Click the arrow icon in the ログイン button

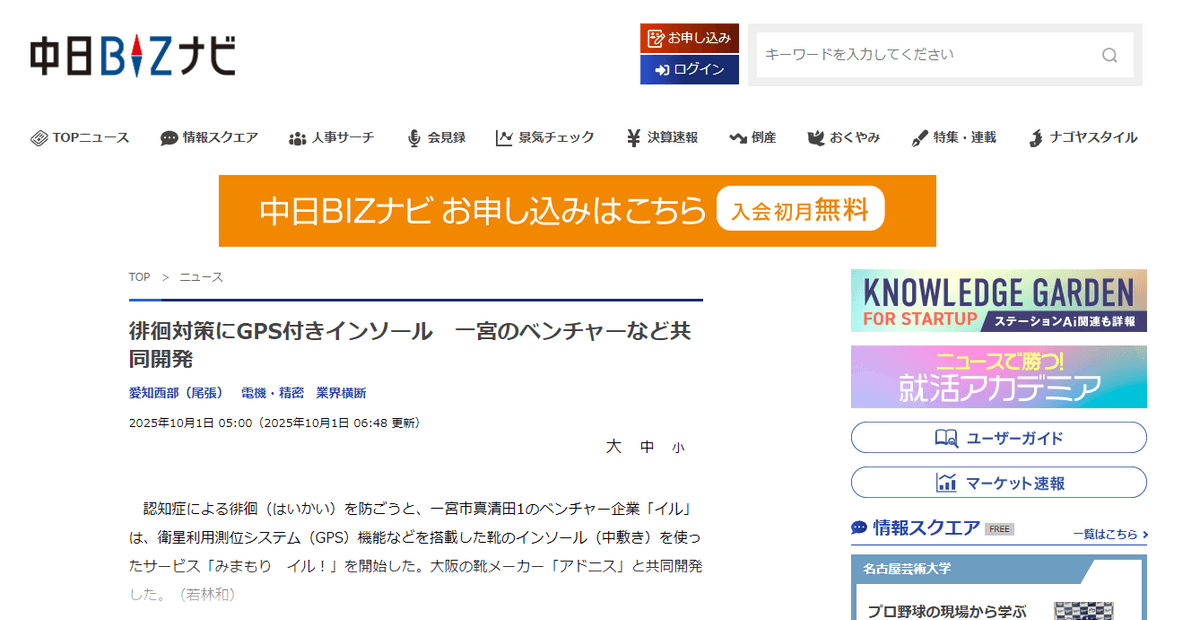(662, 69)
